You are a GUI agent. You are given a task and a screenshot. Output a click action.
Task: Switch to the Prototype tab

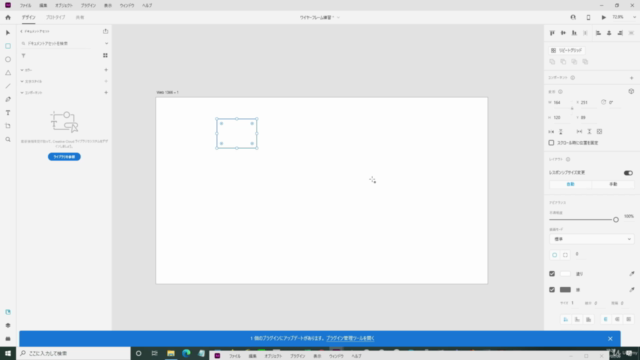pos(56,18)
